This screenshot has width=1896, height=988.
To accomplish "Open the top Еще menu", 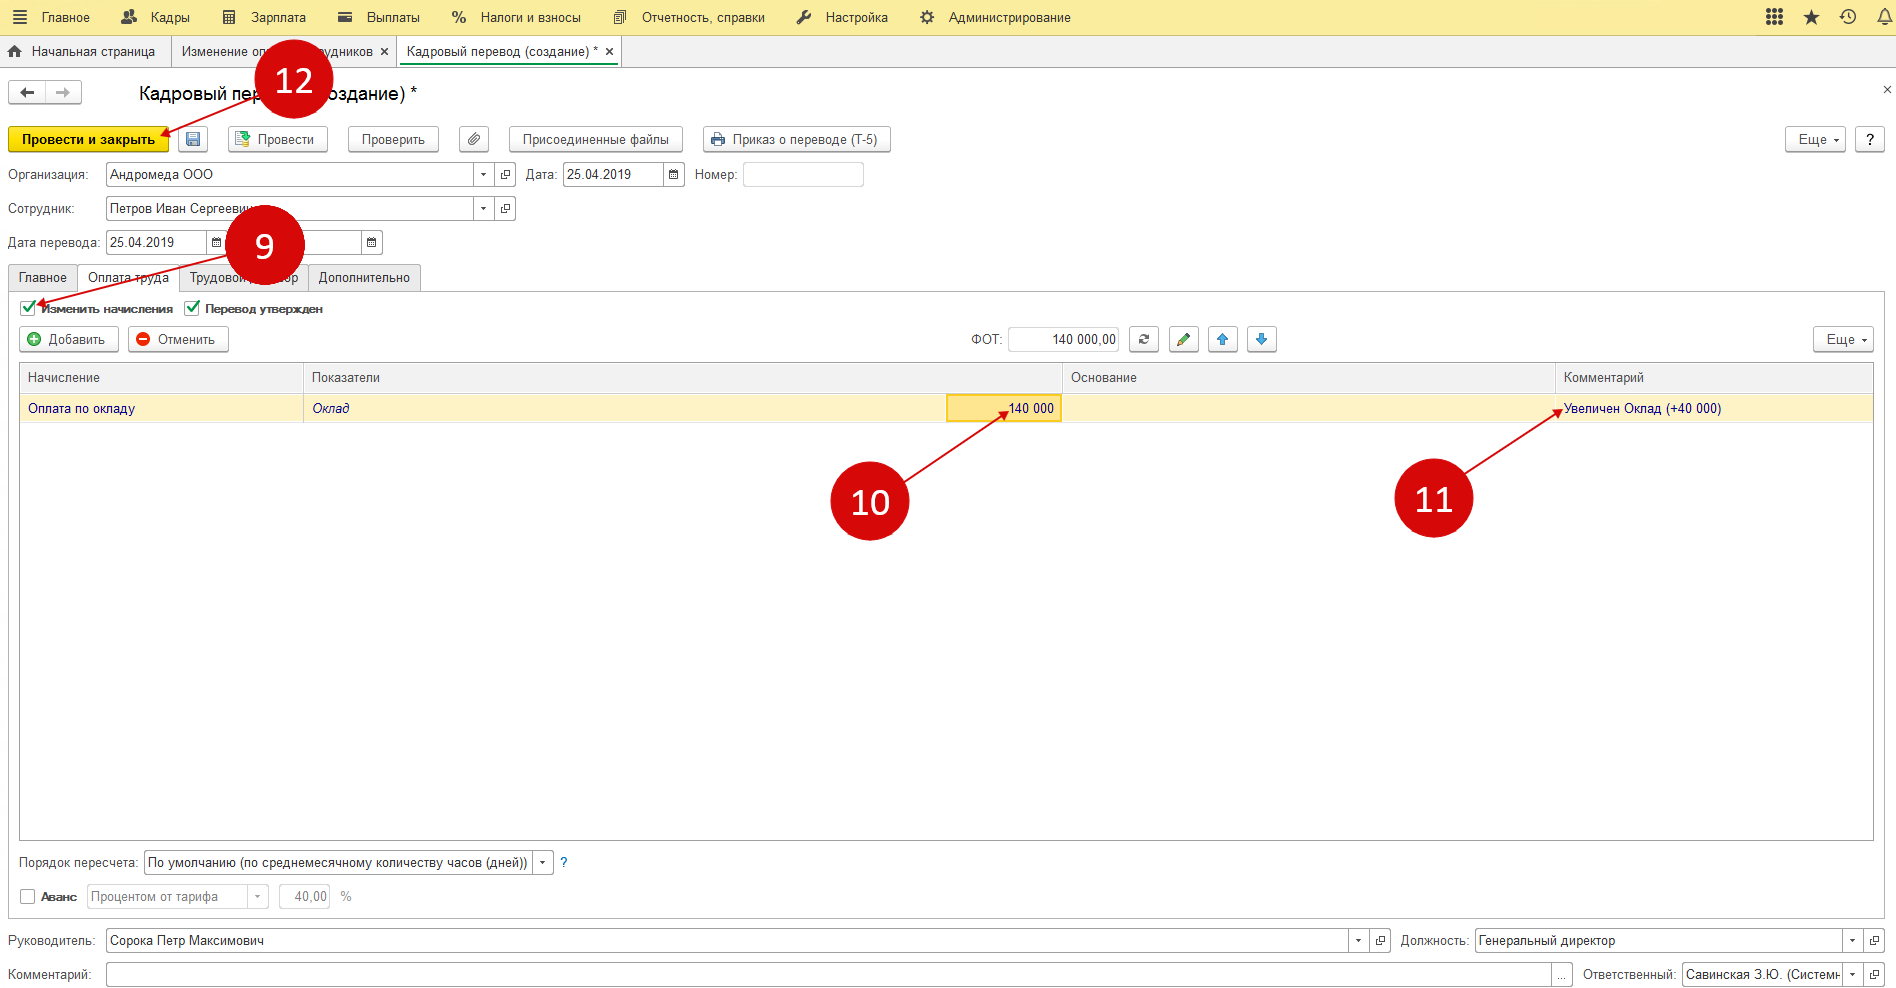I will click(1815, 139).
